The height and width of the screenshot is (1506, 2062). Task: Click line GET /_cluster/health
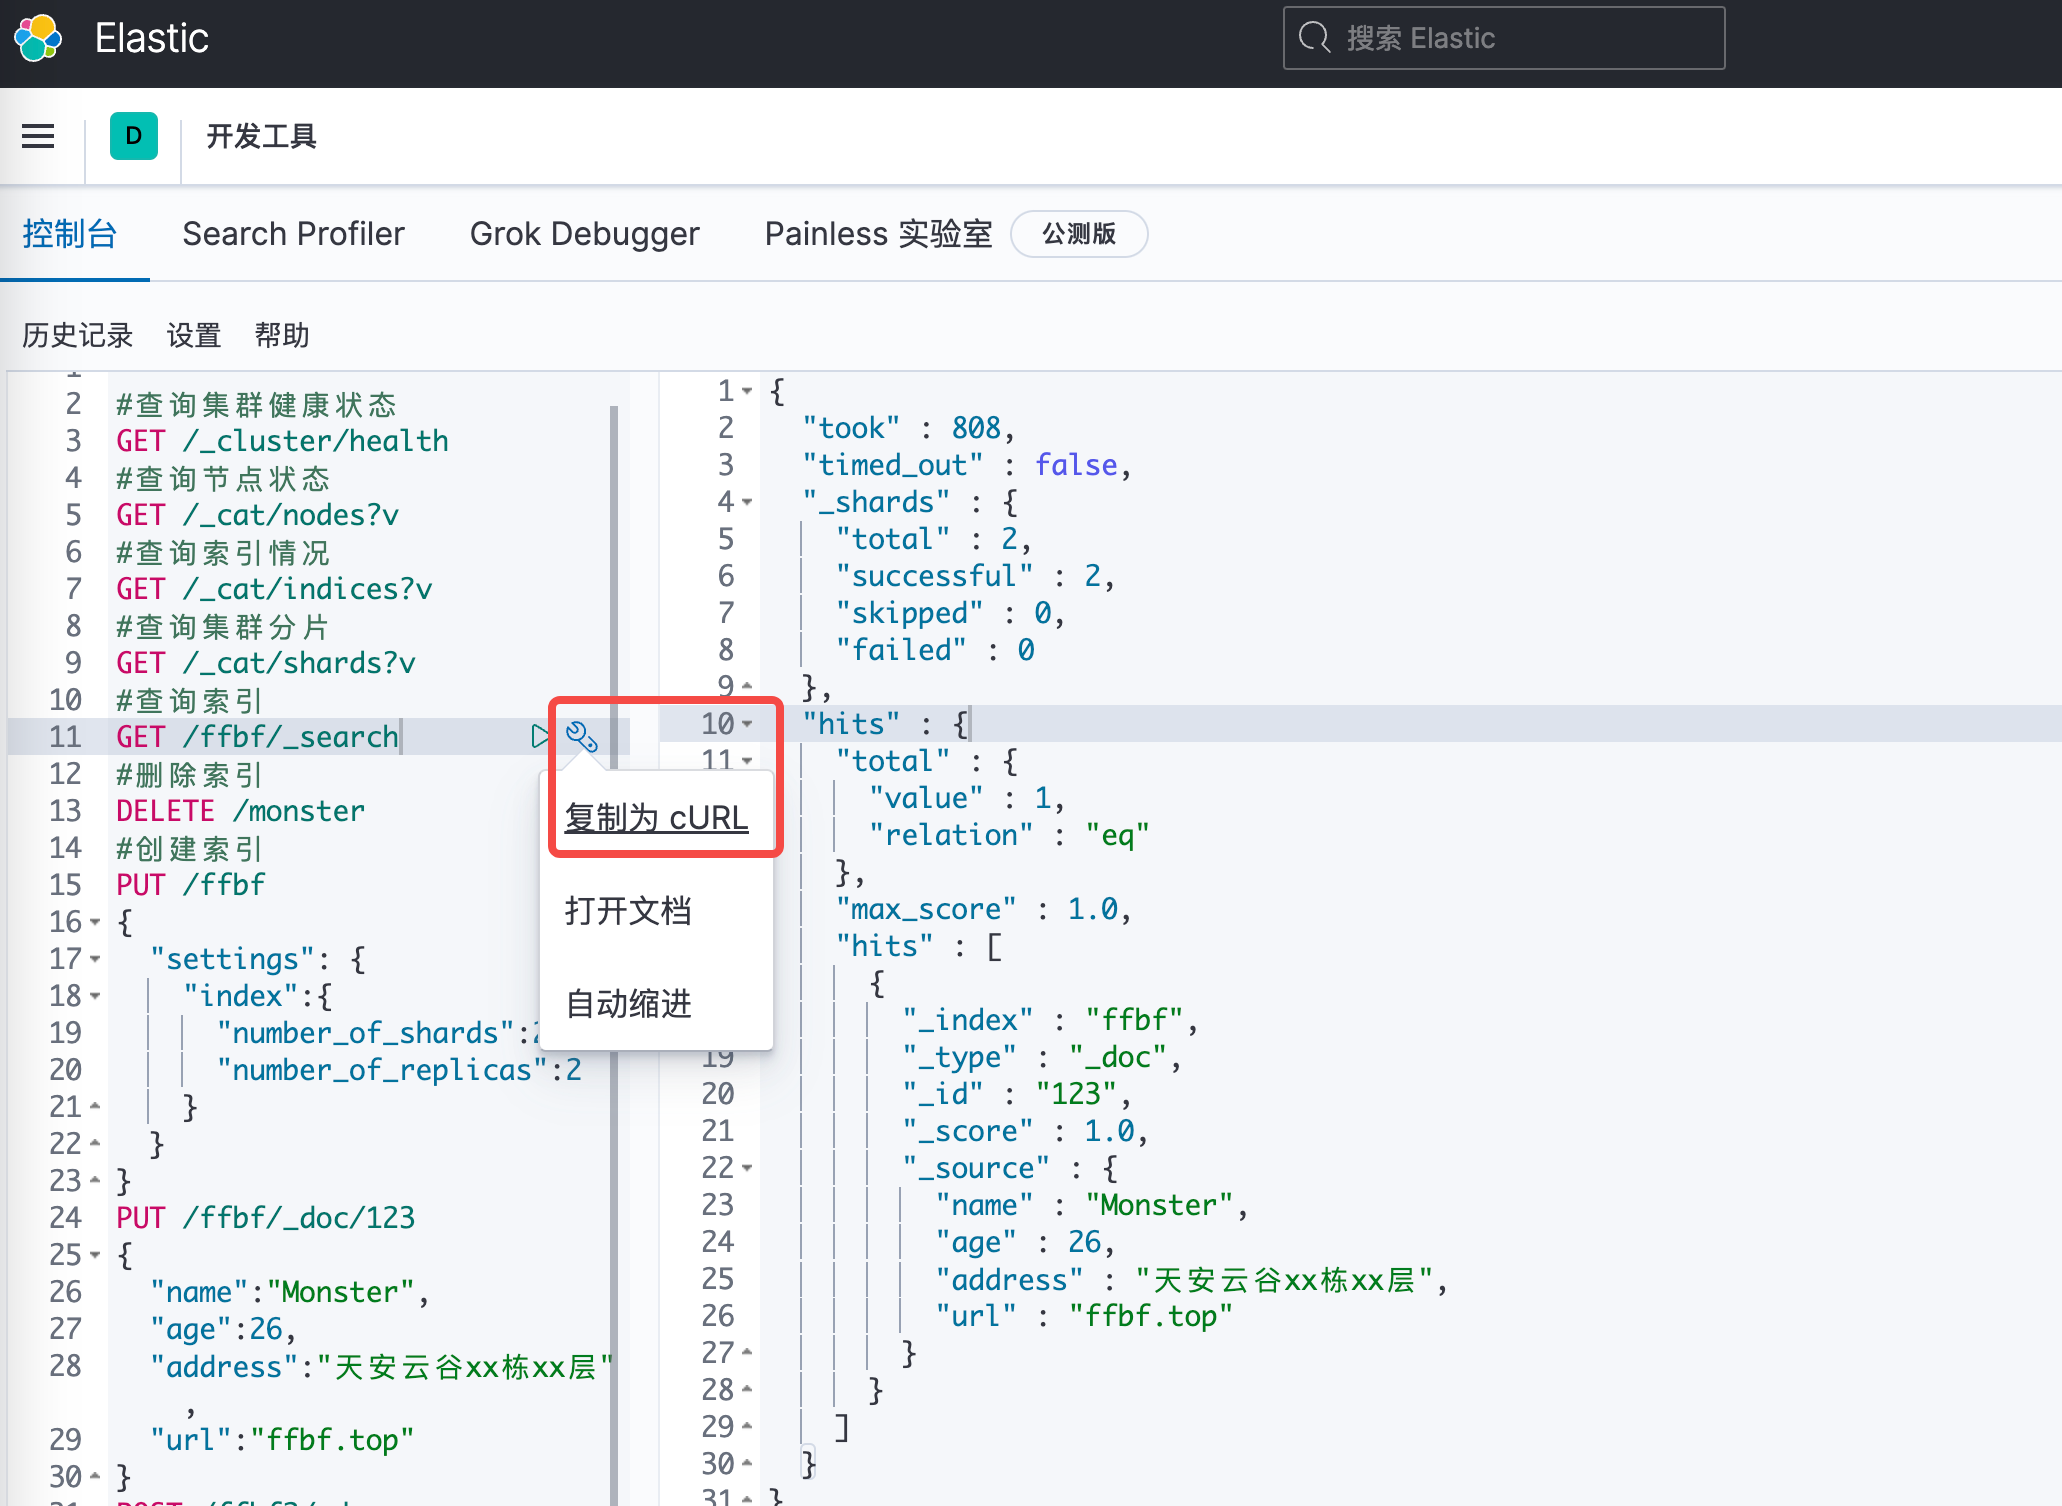282,441
